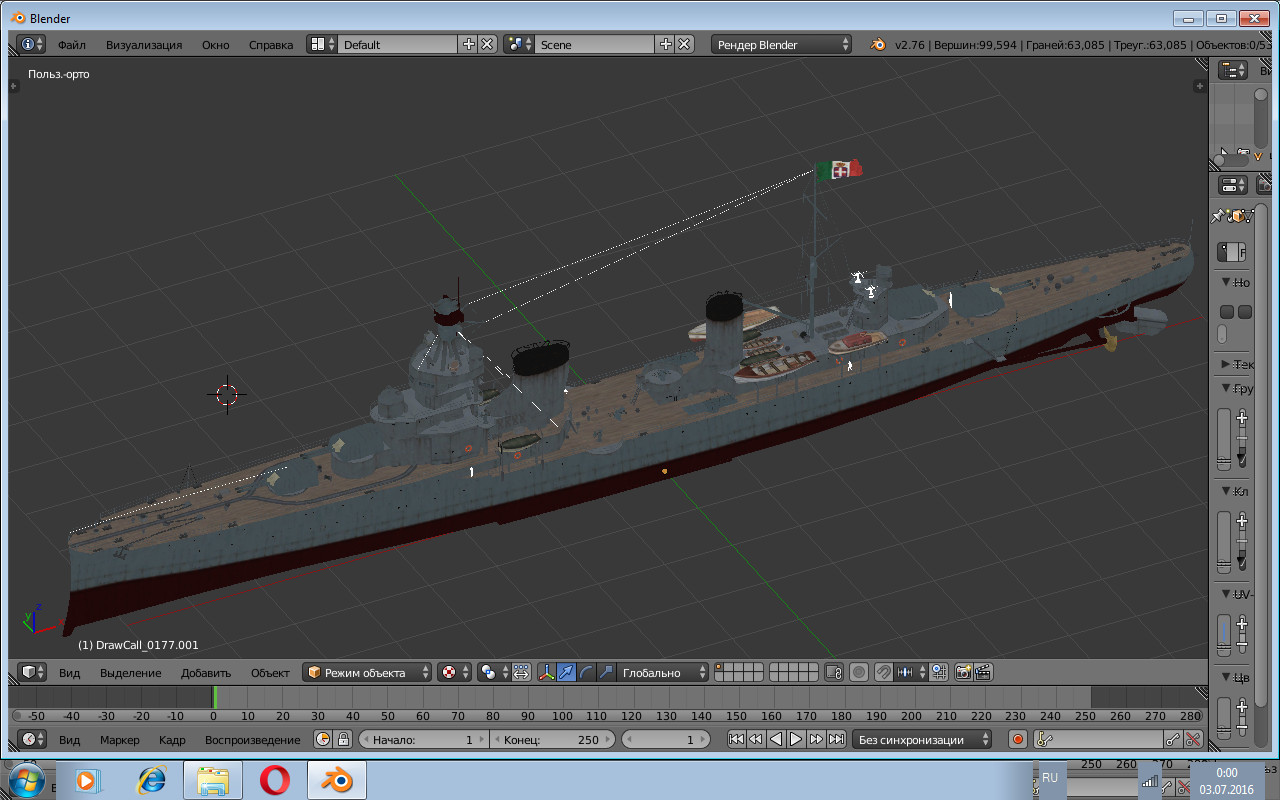Toggle the lock camera to layers icon

point(834,672)
